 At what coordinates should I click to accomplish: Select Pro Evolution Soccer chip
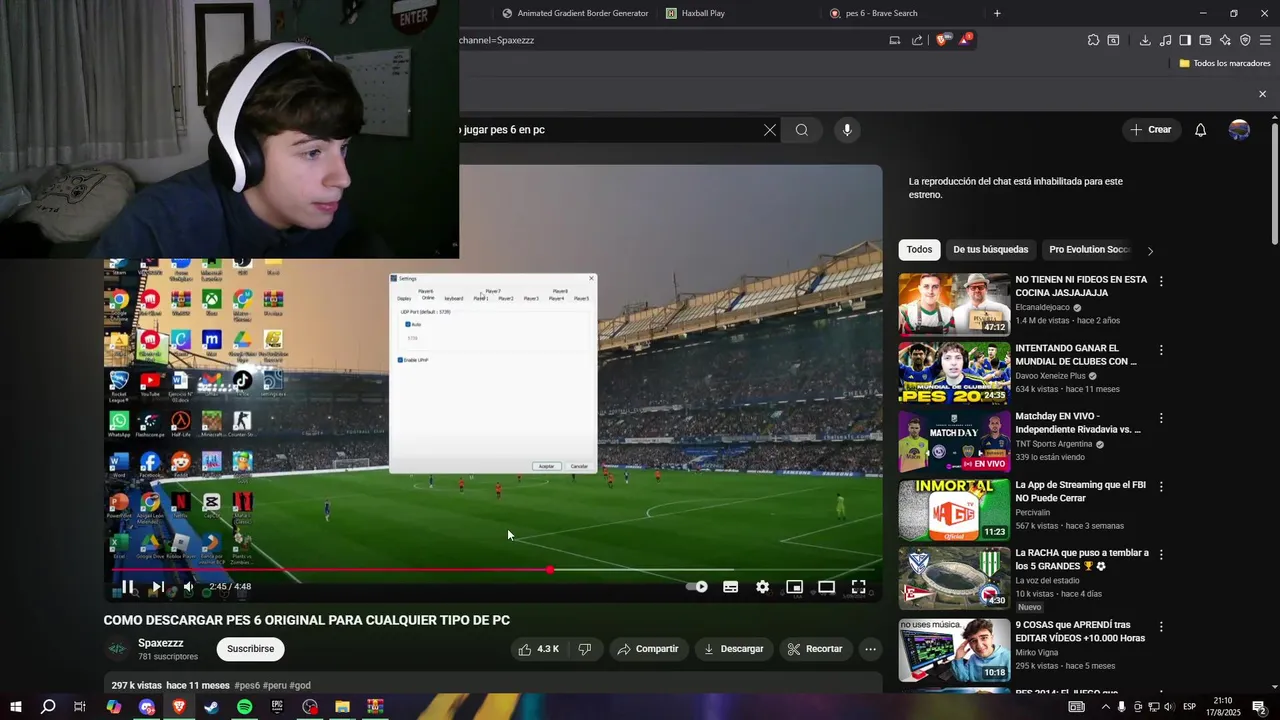pyautogui.click(x=1089, y=250)
